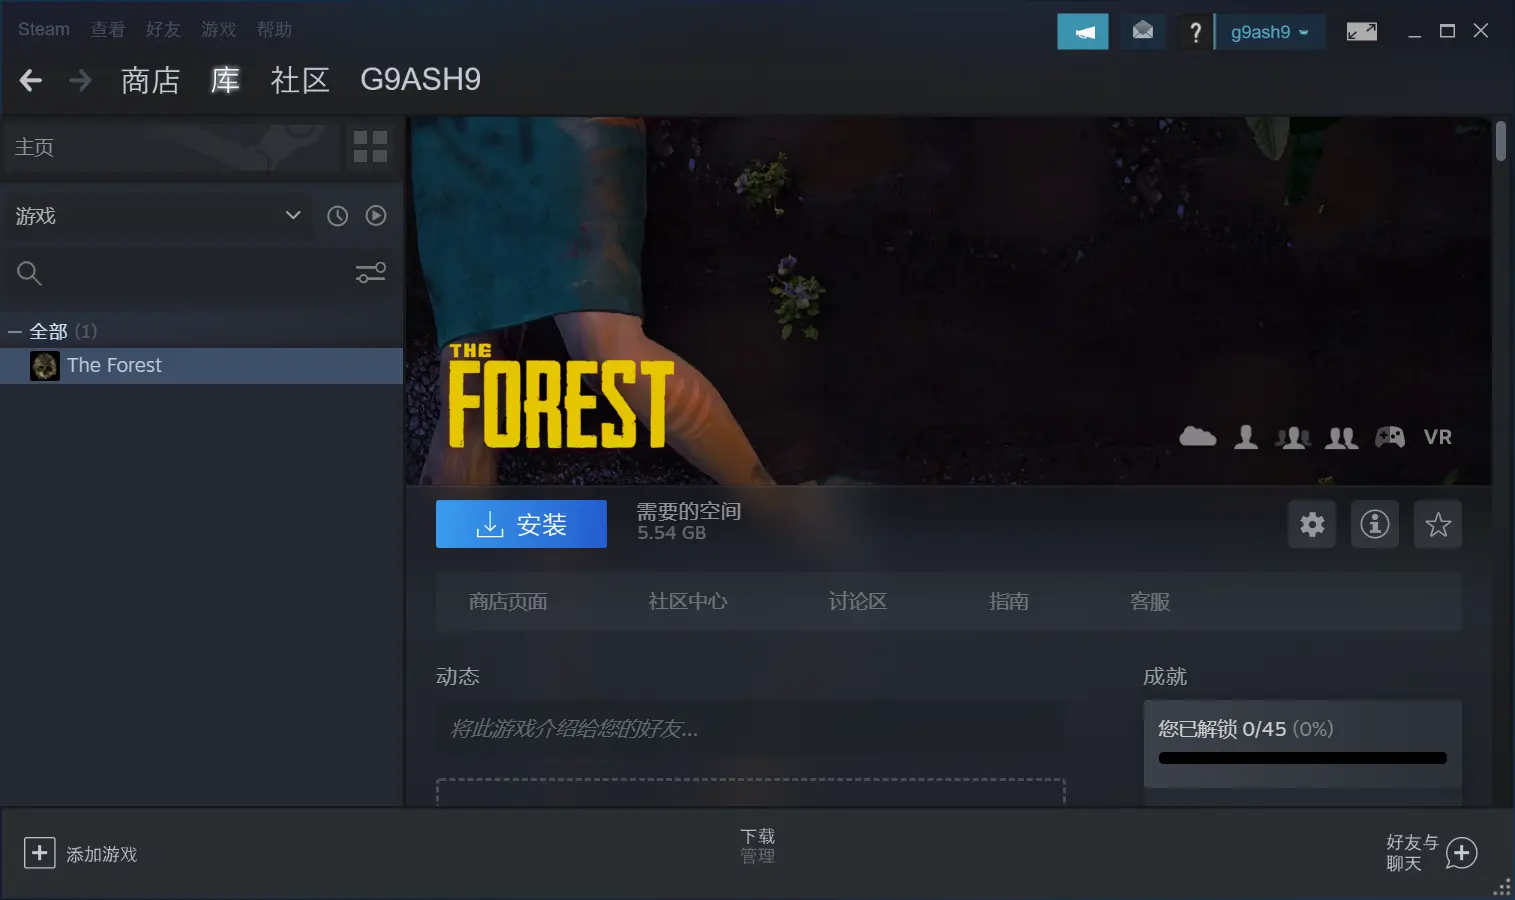Open the 帮助 menu

tap(274, 29)
